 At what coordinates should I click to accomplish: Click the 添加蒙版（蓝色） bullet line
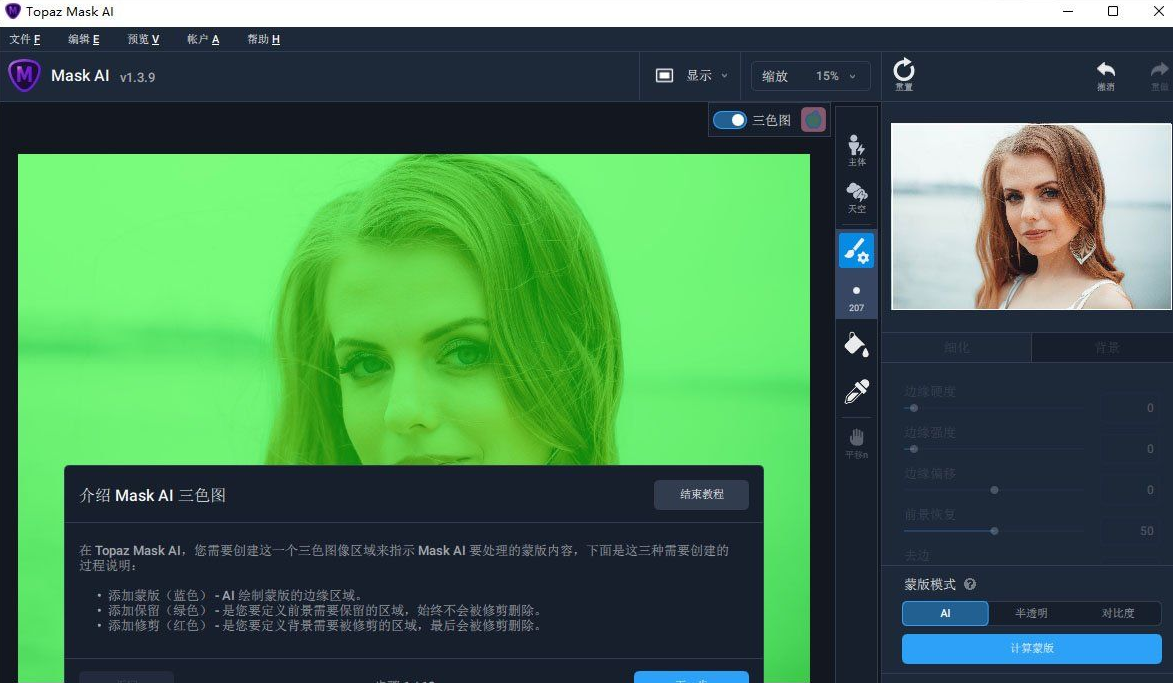point(236,595)
